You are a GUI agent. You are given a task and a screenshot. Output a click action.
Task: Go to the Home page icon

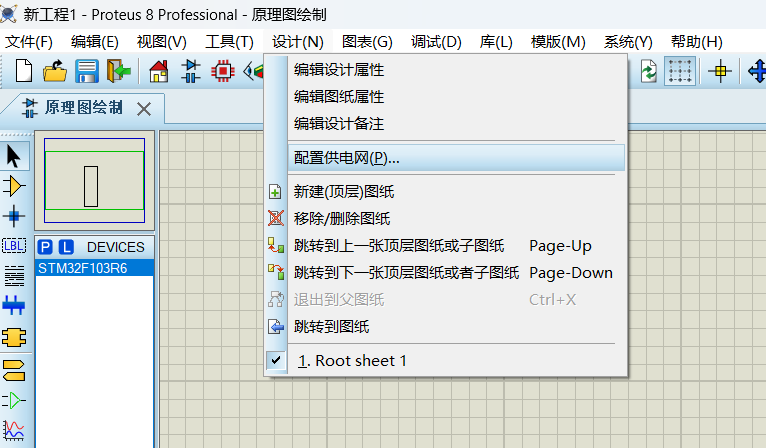(159, 71)
